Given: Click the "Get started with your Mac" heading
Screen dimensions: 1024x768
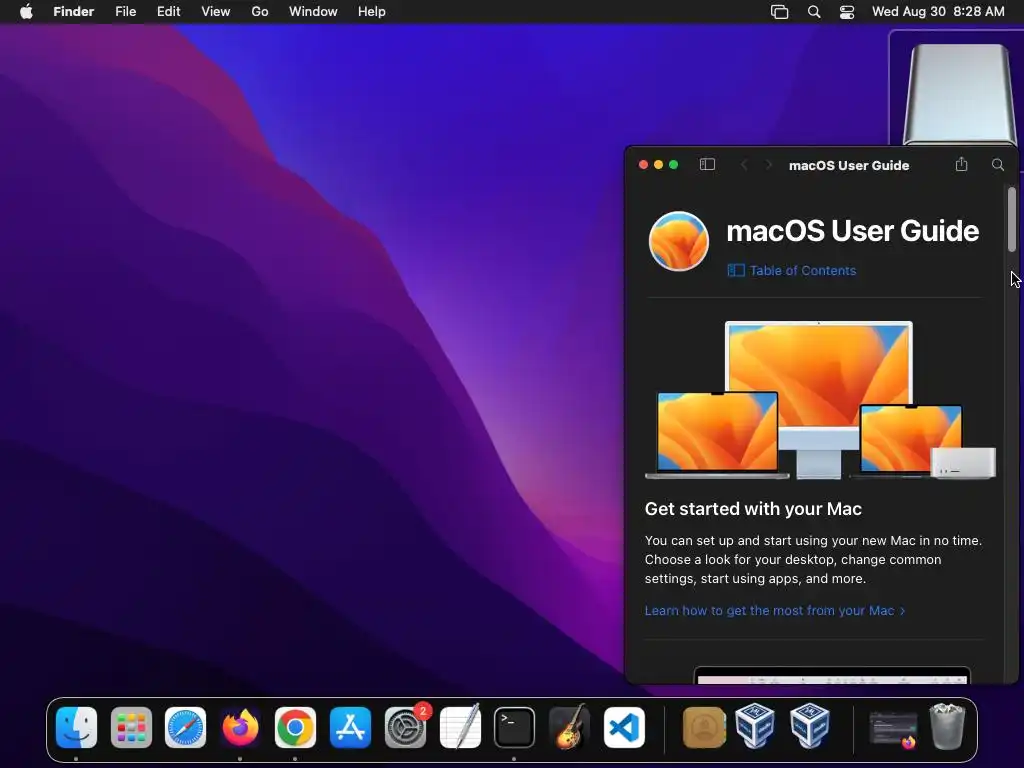Looking at the screenshot, I should click(753, 509).
